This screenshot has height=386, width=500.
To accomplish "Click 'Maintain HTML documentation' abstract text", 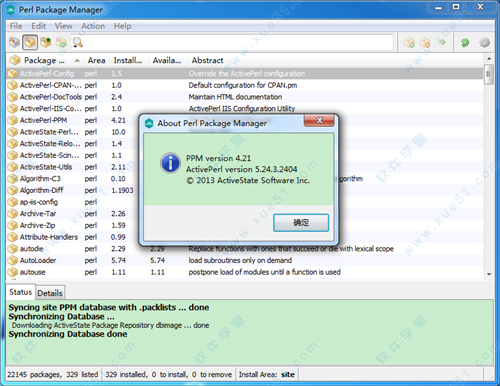I will pyautogui.click(x=235, y=97).
